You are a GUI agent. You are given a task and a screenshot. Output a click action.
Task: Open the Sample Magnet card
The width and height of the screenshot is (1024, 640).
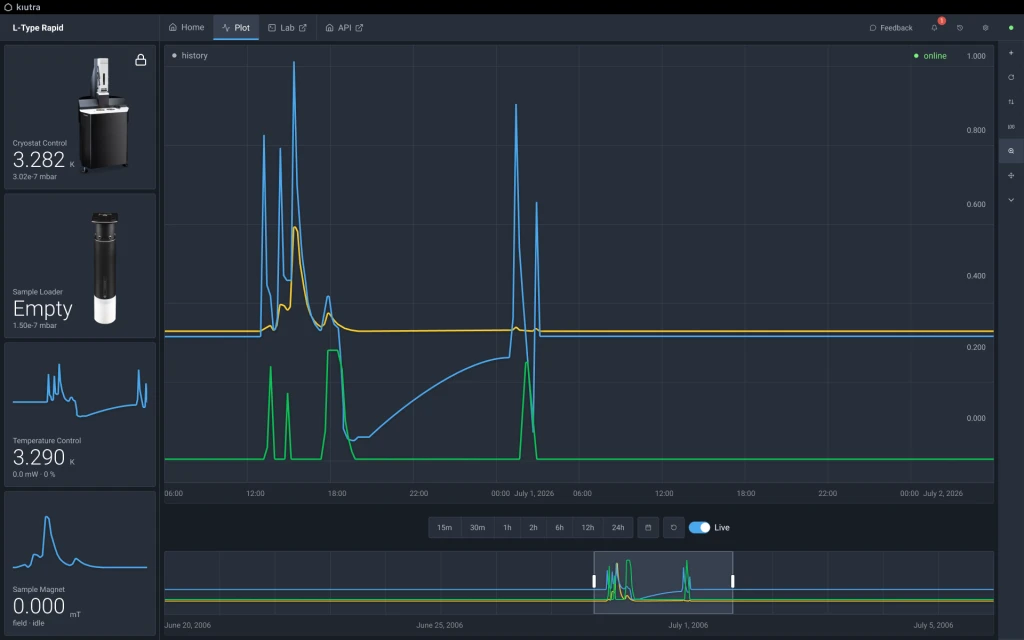tap(80, 564)
